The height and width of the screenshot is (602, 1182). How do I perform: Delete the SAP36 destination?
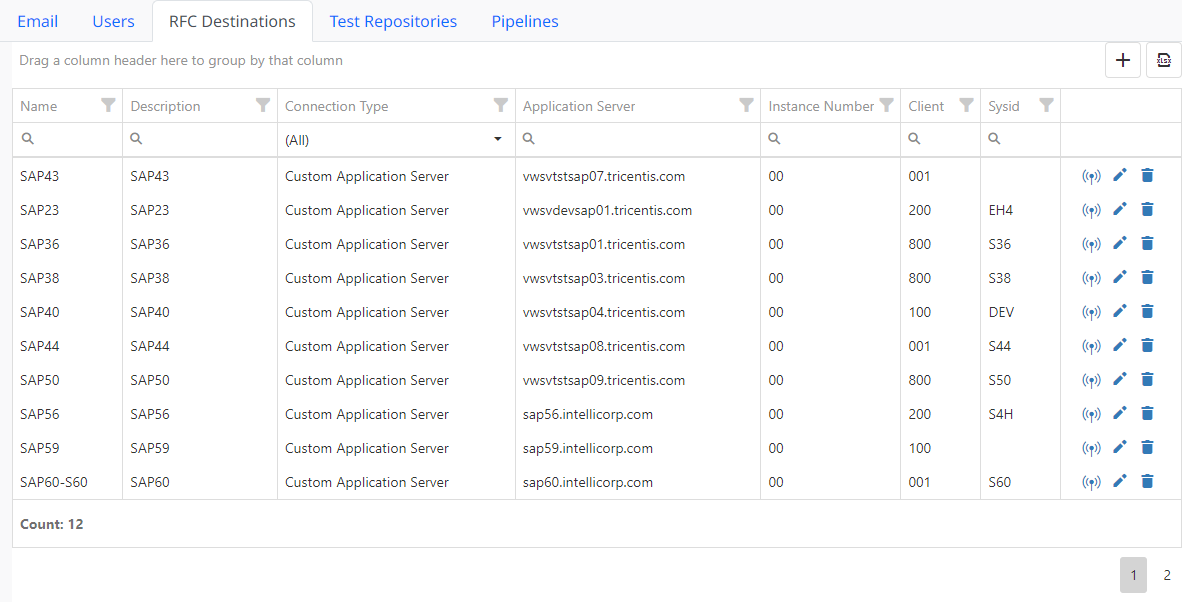pyautogui.click(x=1147, y=244)
